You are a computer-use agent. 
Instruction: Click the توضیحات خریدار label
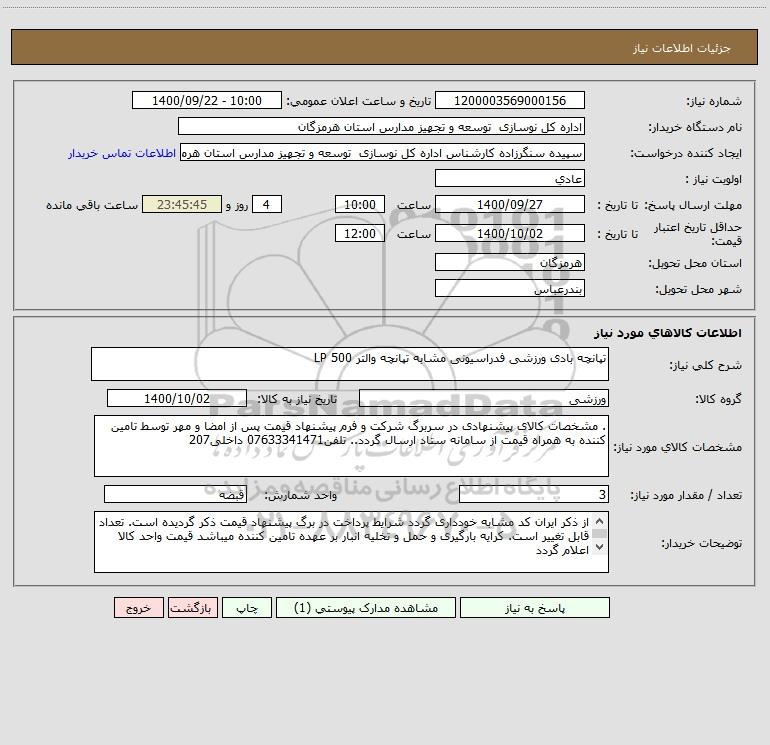click(x=701, y=543)
